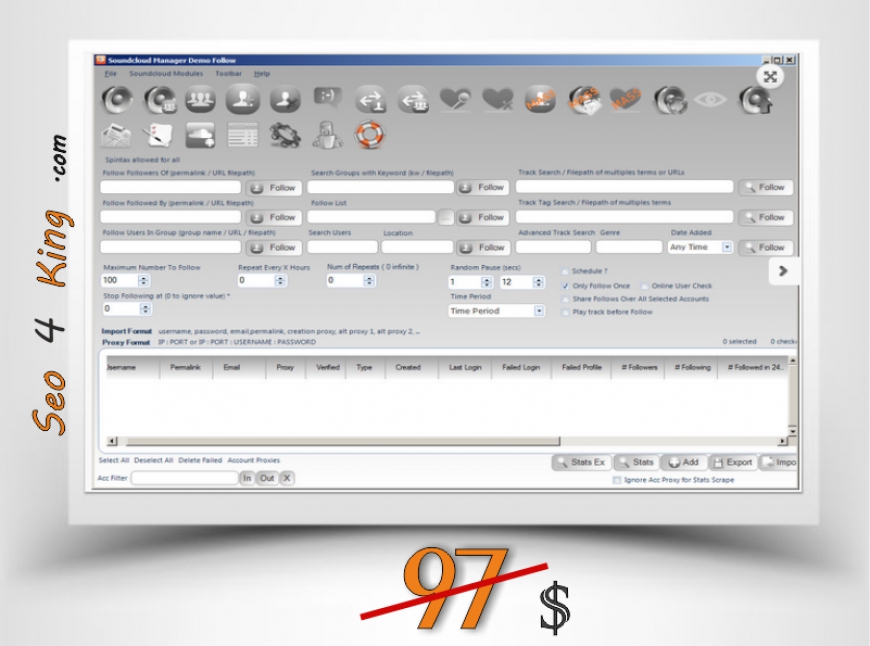
Task: Open the MASS user follow icon
Action: pyautogui.click(x=540, y=100)
